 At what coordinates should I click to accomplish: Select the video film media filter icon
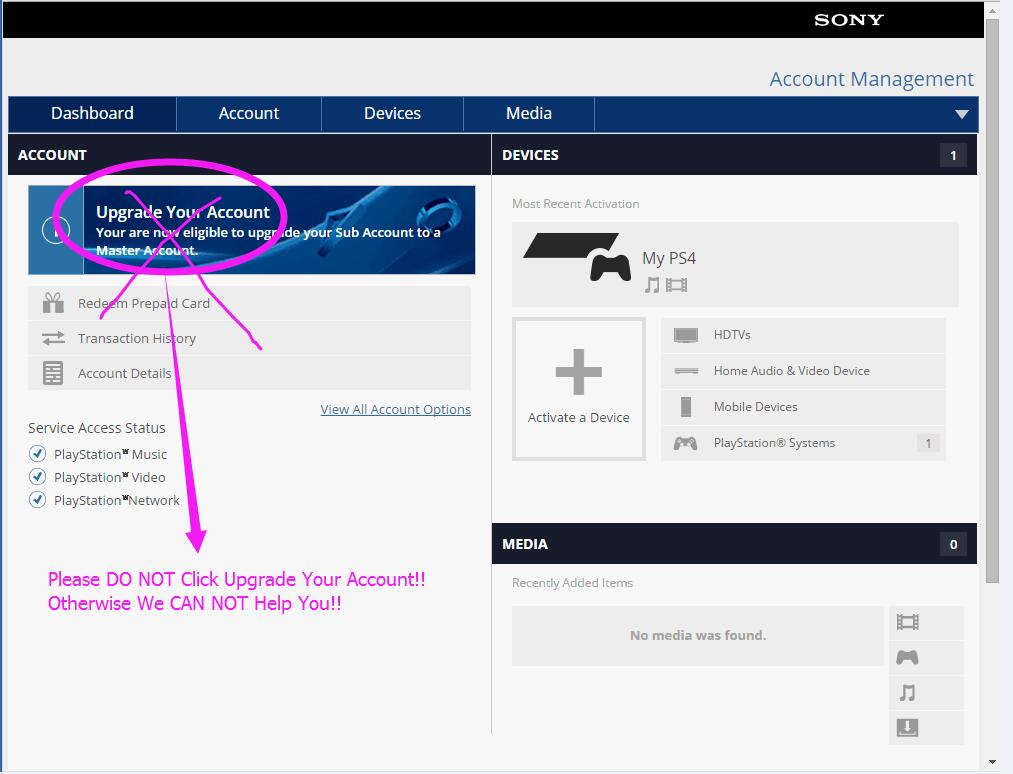(908, 622)
